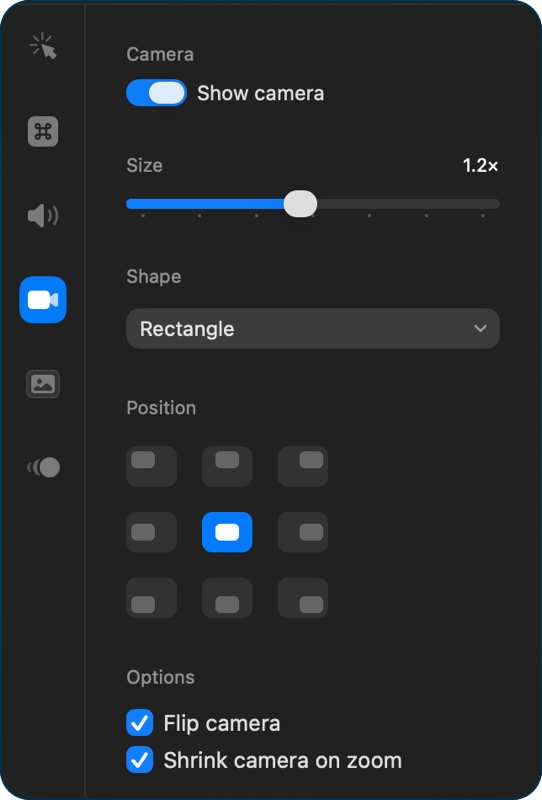
Task: Open the motion blur settings icon
Action: coord(43,467)
